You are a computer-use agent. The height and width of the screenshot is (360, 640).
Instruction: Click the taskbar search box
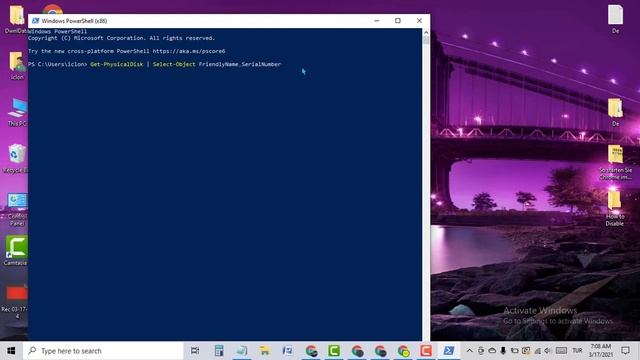tap(103, 351)
